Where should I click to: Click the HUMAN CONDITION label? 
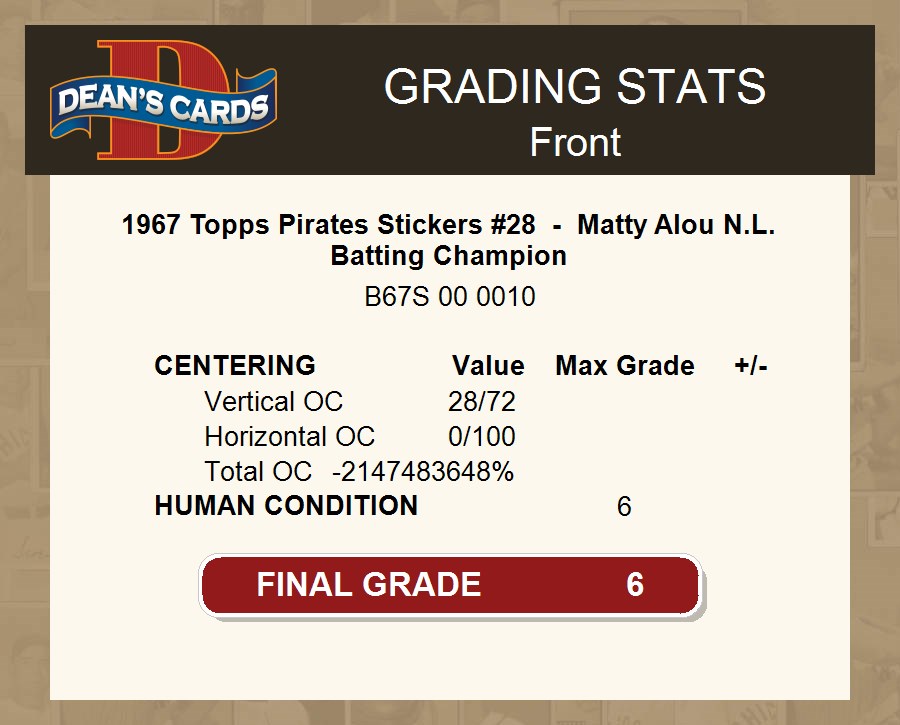pos(286,506)
